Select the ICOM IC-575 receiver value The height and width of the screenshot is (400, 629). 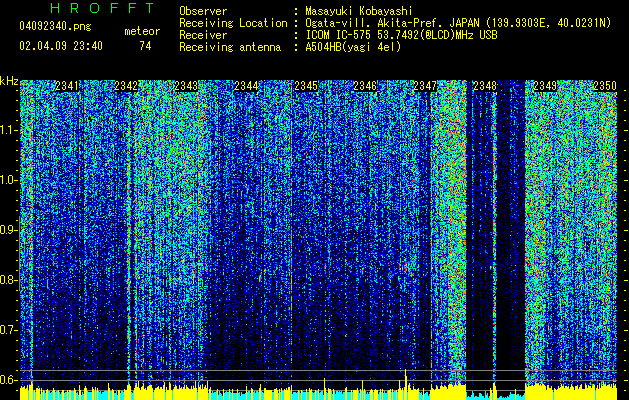[401, 35]
